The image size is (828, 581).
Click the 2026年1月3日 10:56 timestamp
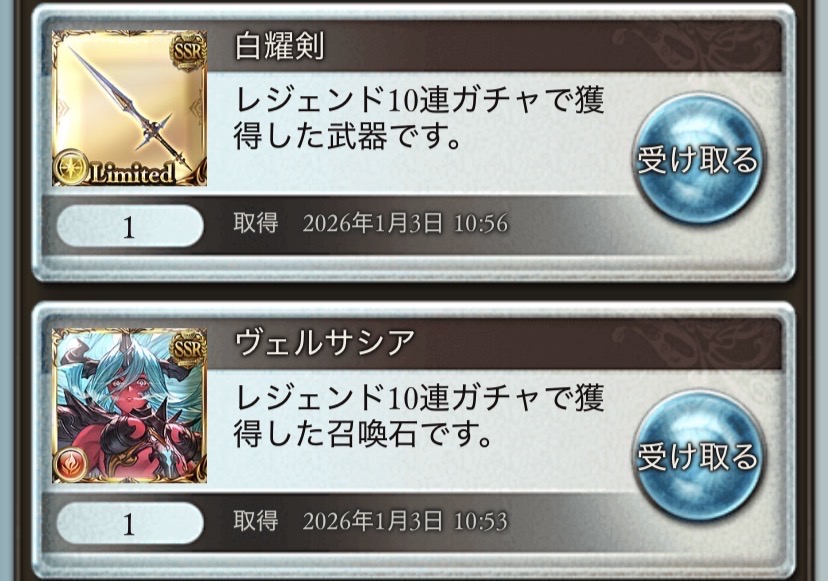coord(405,223)
